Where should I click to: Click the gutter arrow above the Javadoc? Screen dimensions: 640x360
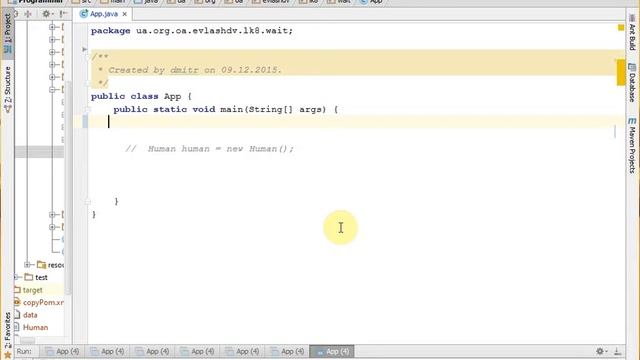[x=85, y=49]
